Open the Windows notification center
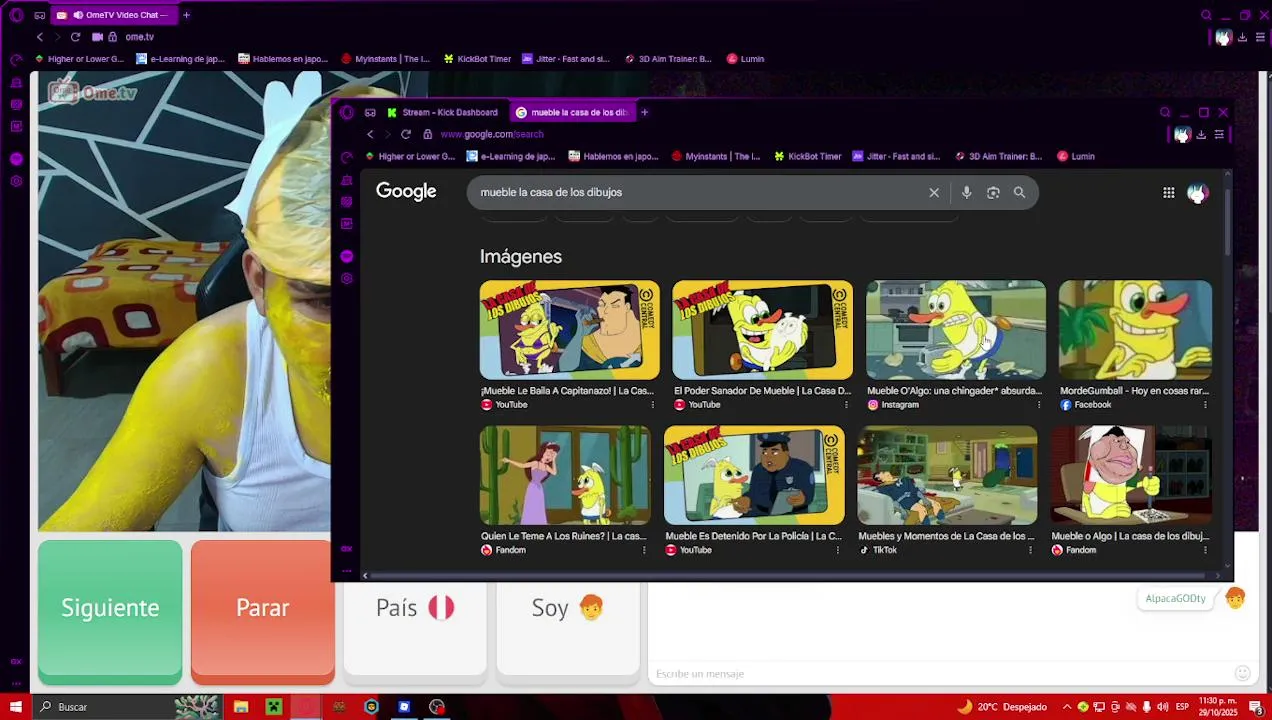Screen dimensions: 1272x720 click(x=1256, y=707)
